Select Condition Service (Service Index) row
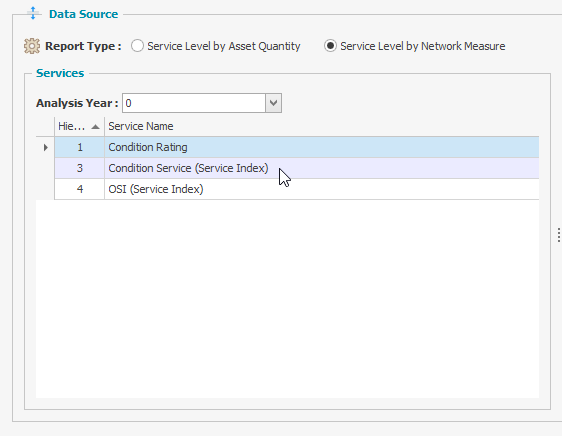The width and height of the screenshot is (562, 436). coord(296,168)
